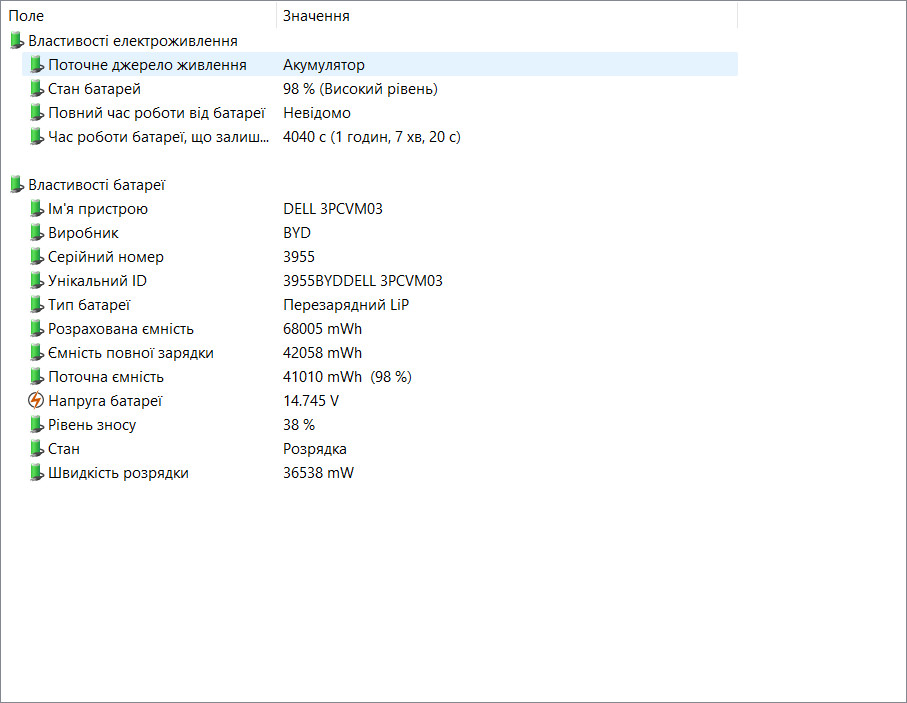Viewport: 907px width, 703px height.
Task: Select the Властивості батареї group row
Action: (96, 185)
